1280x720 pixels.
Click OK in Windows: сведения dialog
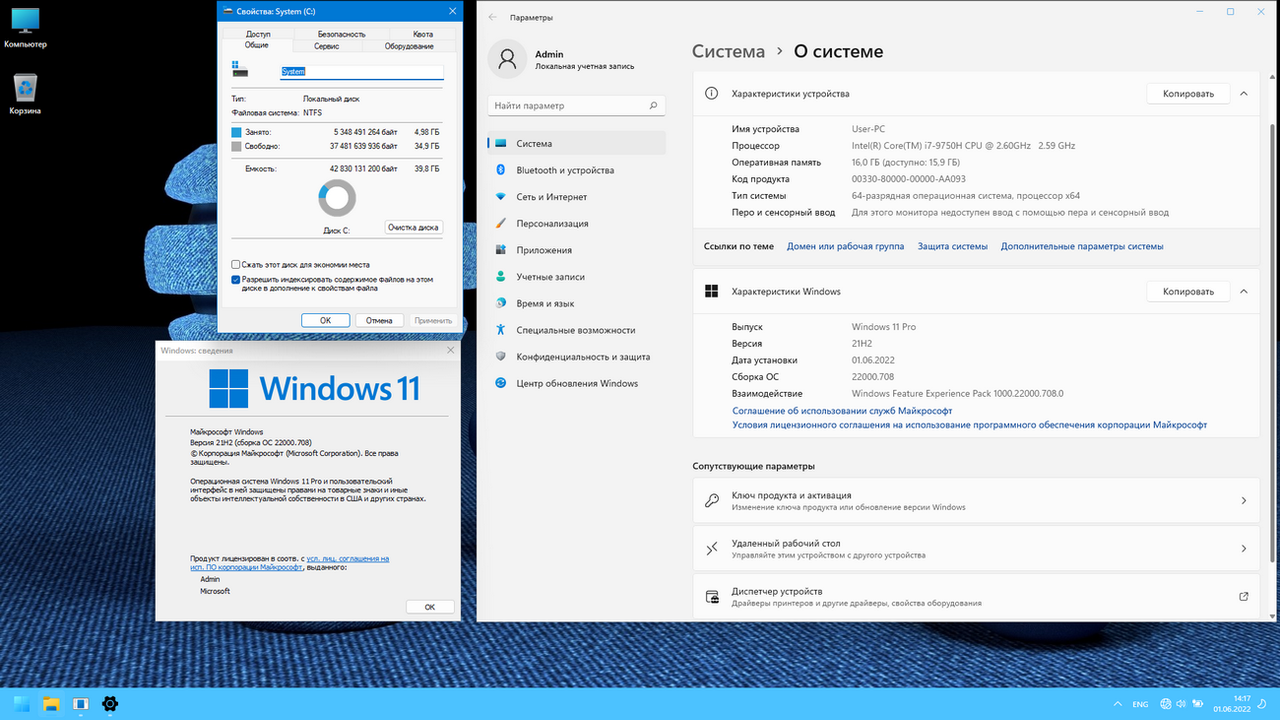[430, 607]
